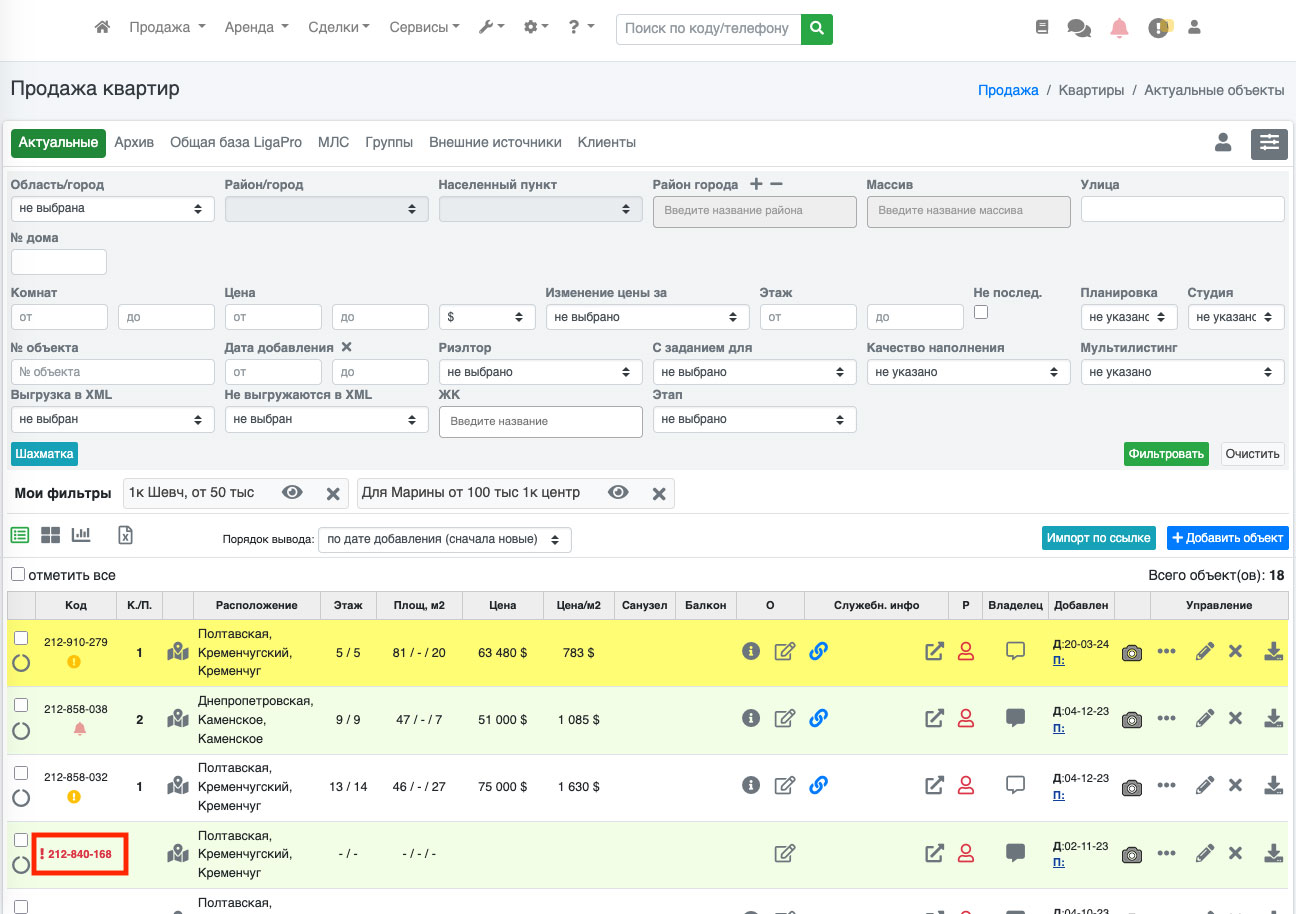Open the 'Риэлтор' dropdown

pyautogui.click(x=540, y=372)
